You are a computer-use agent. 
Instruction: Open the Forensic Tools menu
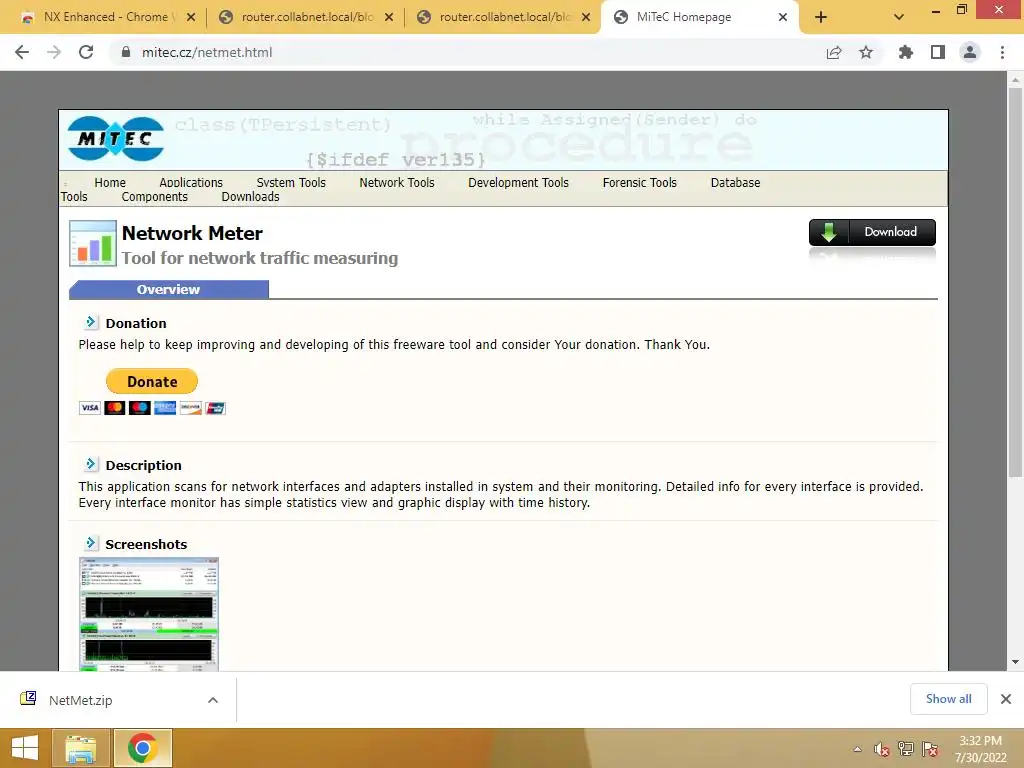click(639, 183)
